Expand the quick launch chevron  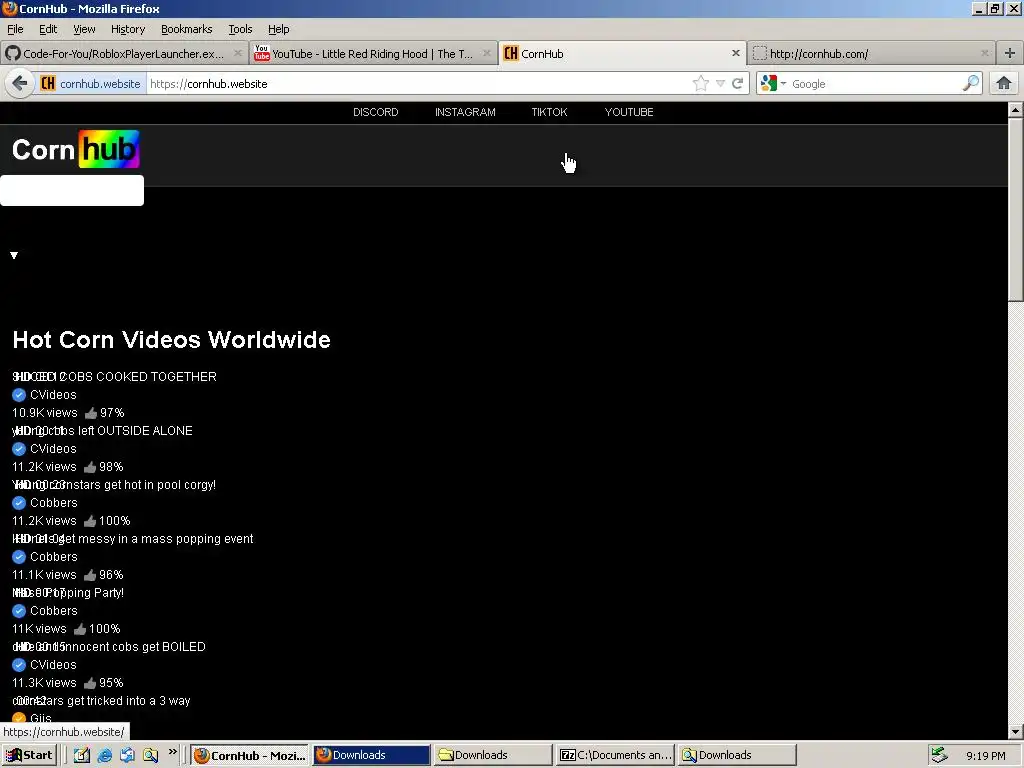pos(172,752)
